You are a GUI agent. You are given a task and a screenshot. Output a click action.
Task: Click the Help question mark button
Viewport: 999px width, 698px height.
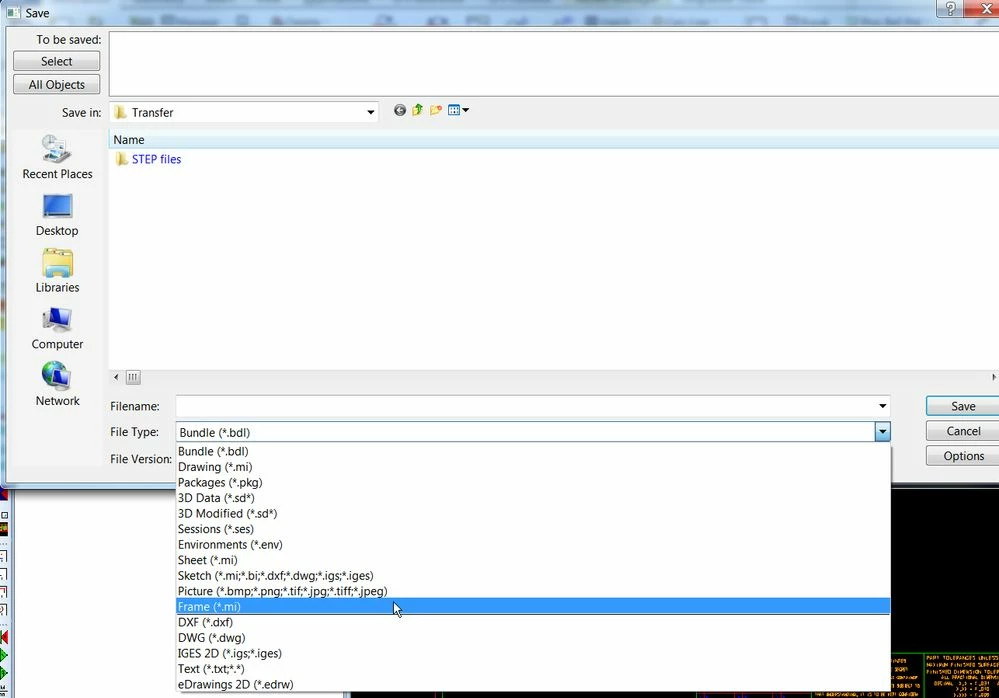950,8
